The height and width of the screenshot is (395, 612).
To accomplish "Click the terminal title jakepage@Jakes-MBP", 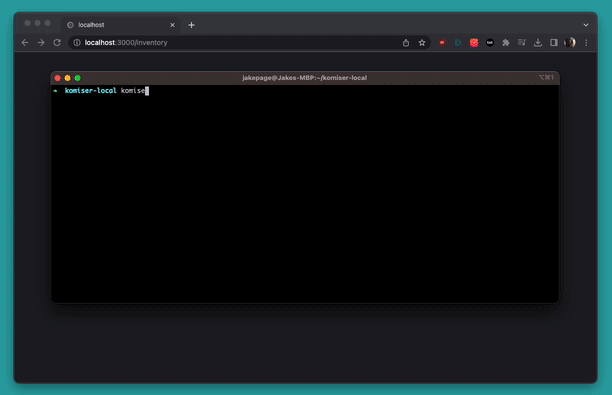I will click(304, 78).
